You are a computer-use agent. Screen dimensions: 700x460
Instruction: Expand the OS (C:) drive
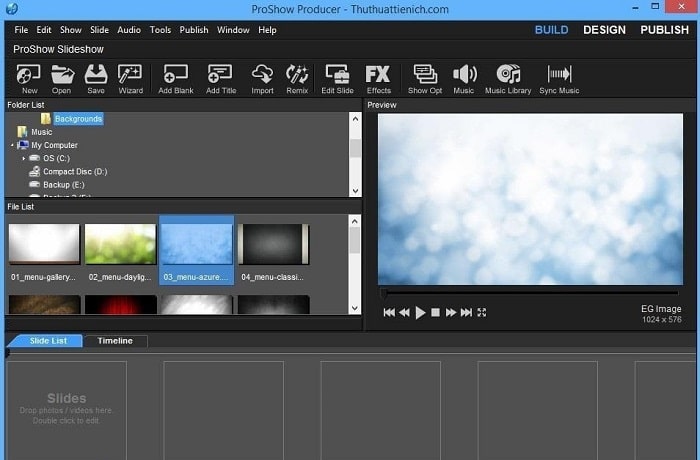pos(24,158)
